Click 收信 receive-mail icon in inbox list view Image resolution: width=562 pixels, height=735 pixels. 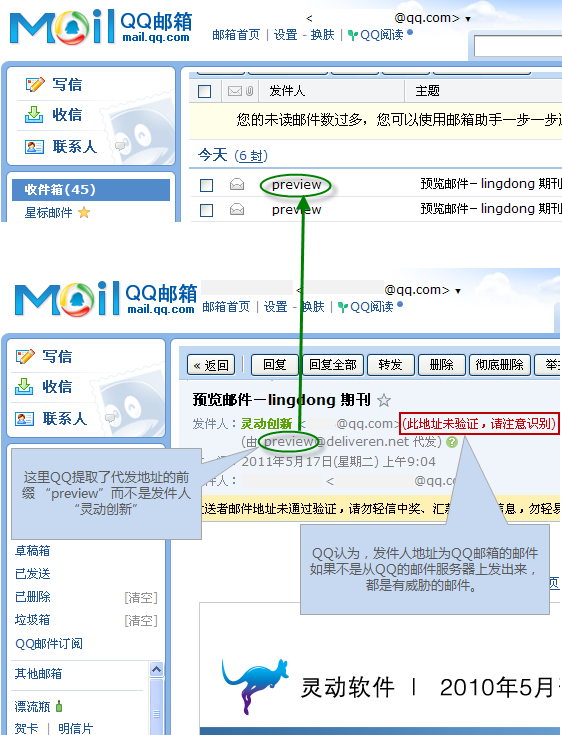(x=34, y=114)
